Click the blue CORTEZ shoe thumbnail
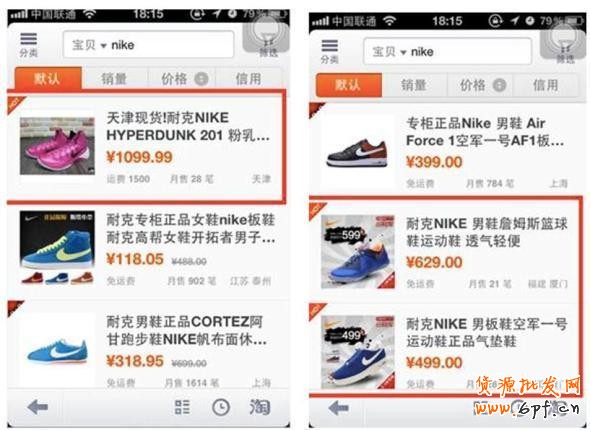 tap(57, 352)
